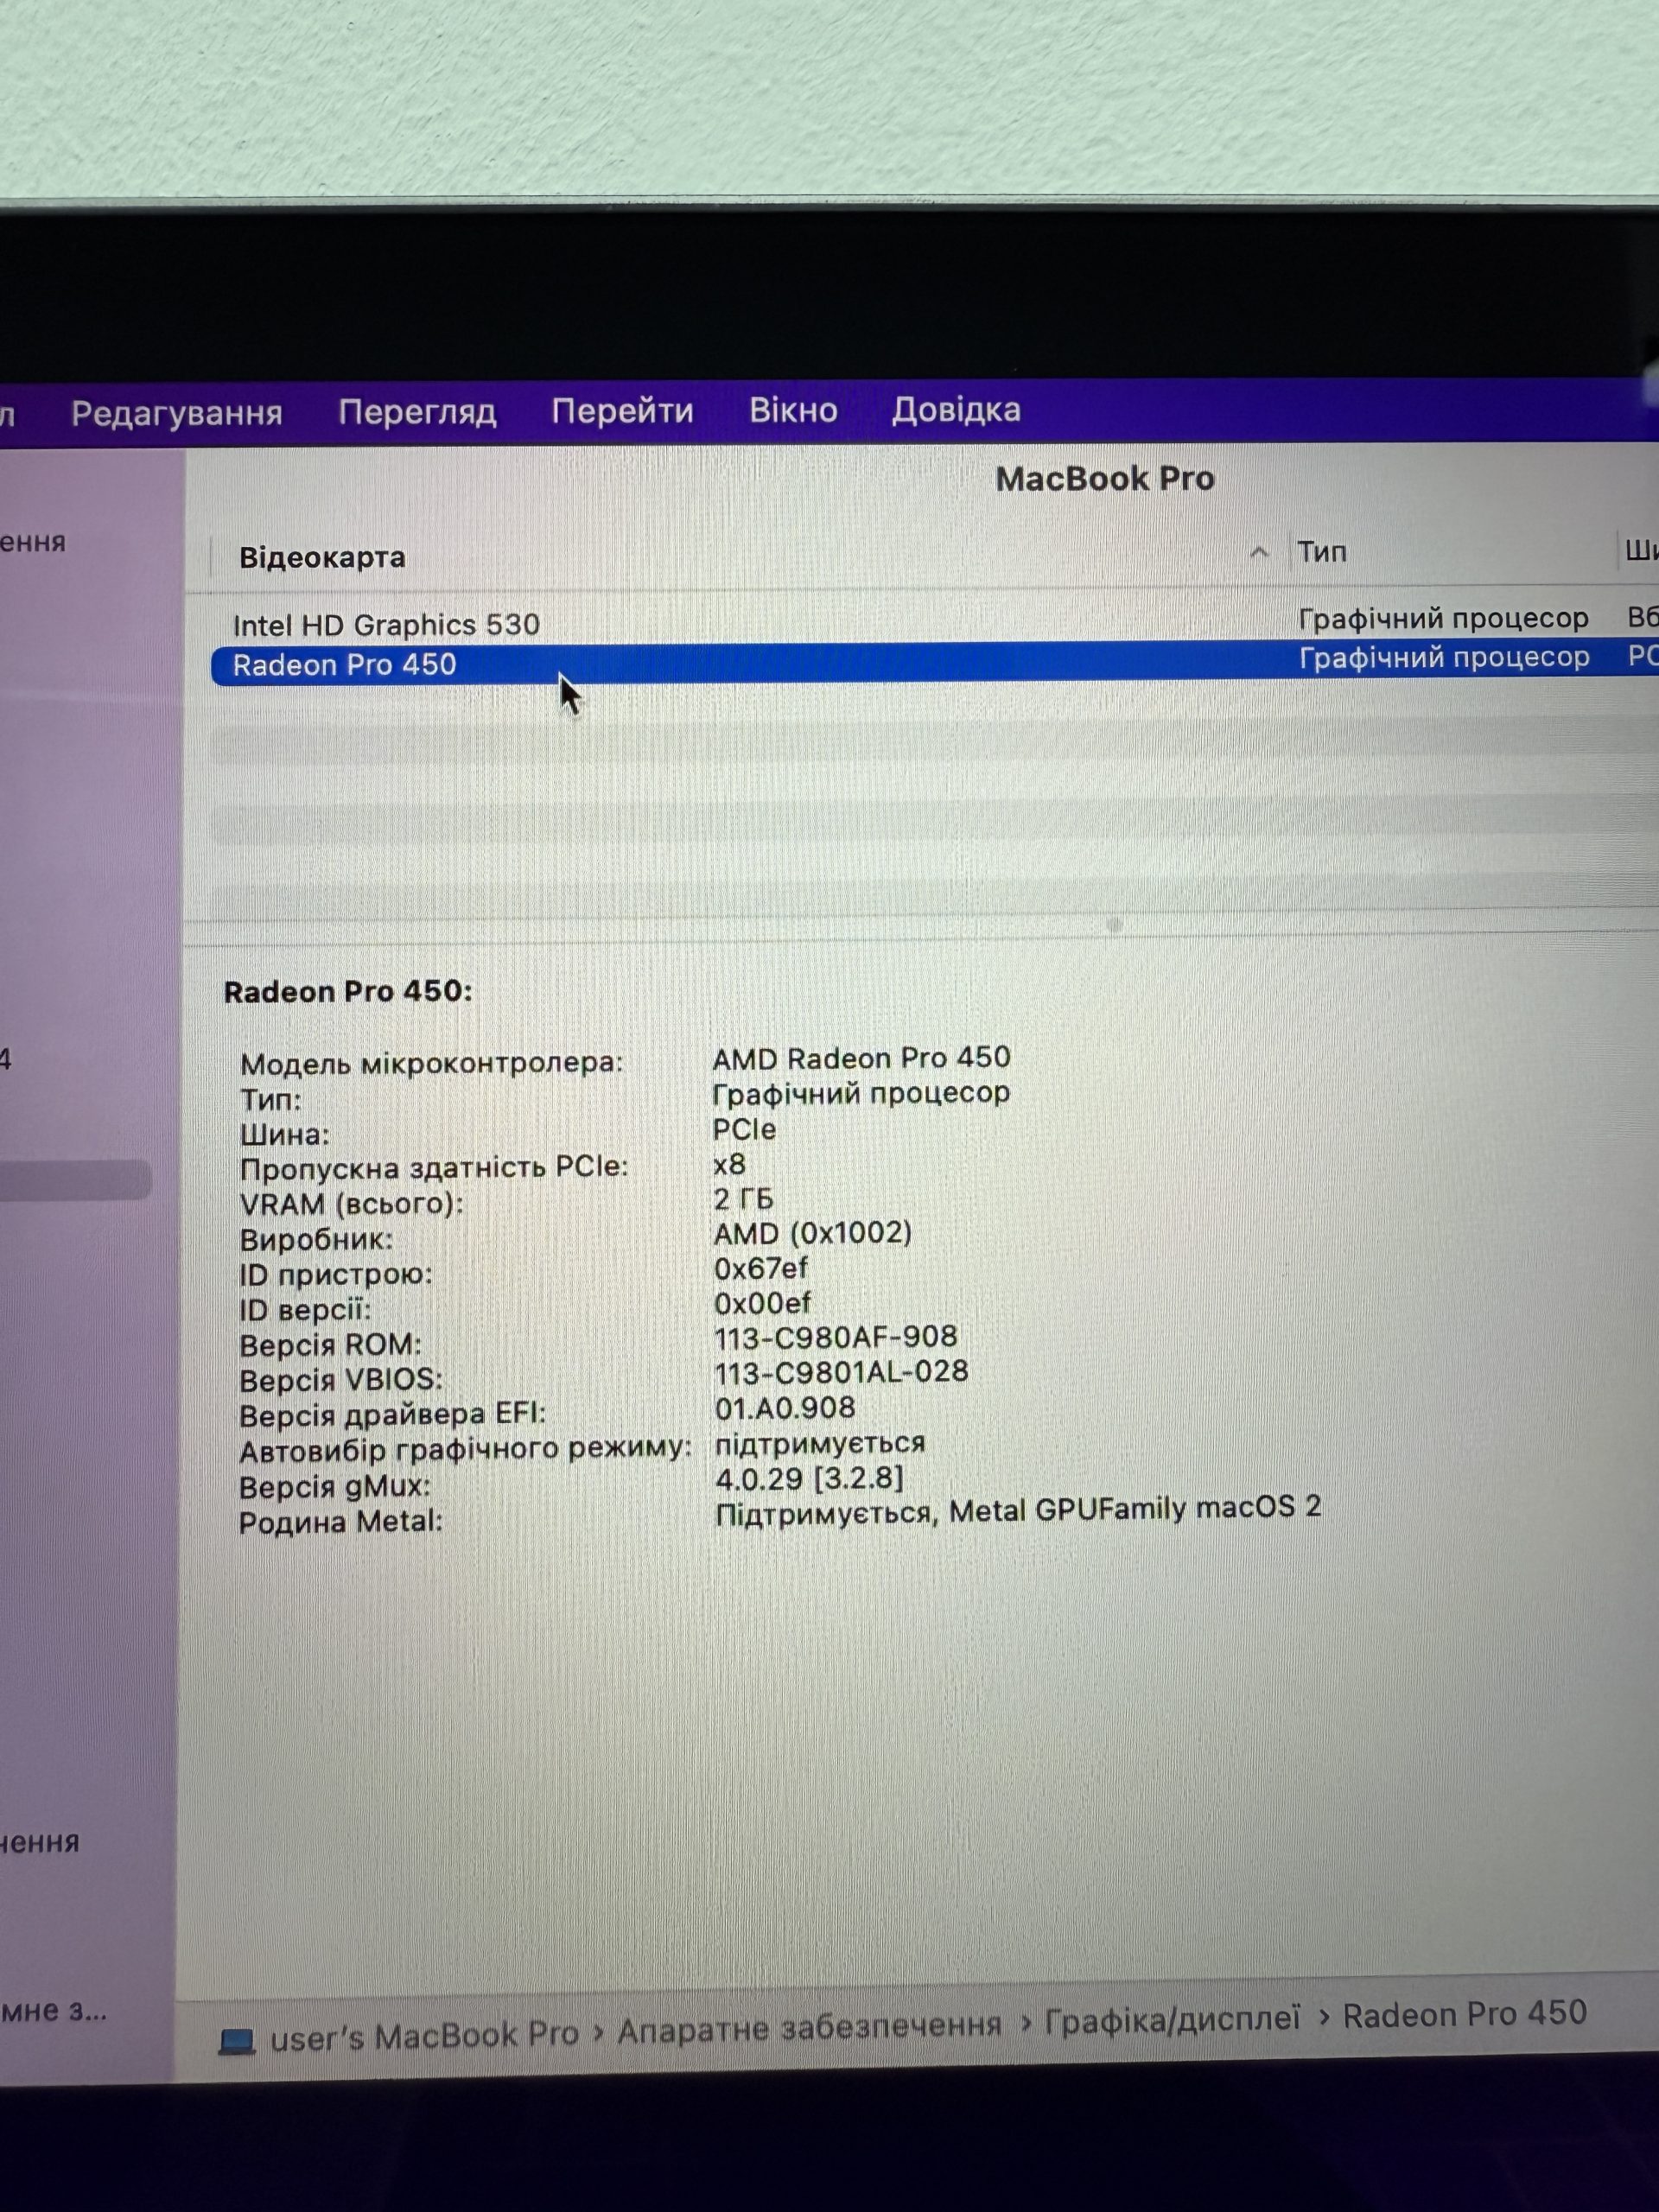
Task: Click the Модель мікроконтролера label
Action: point(431,1063)
